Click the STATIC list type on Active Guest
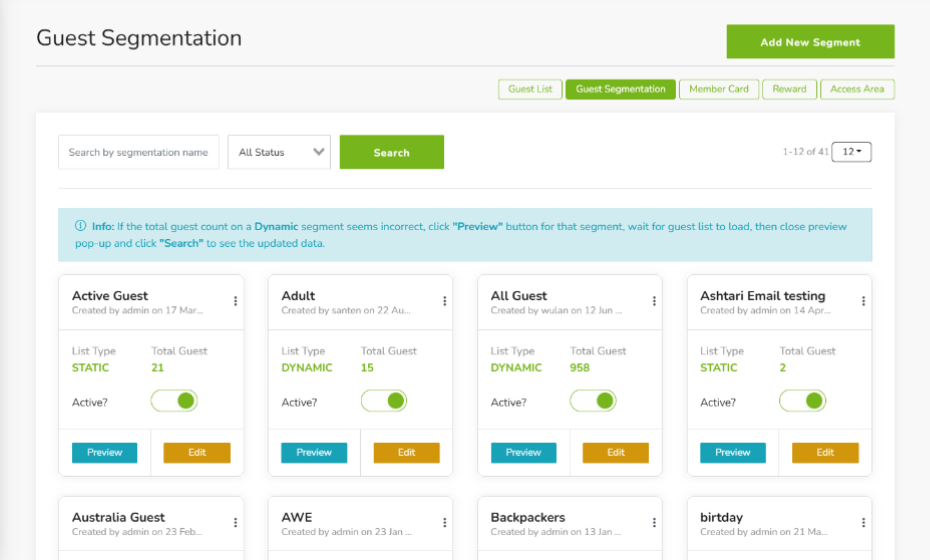The image size is (930, 560). [x=90, y=368]
